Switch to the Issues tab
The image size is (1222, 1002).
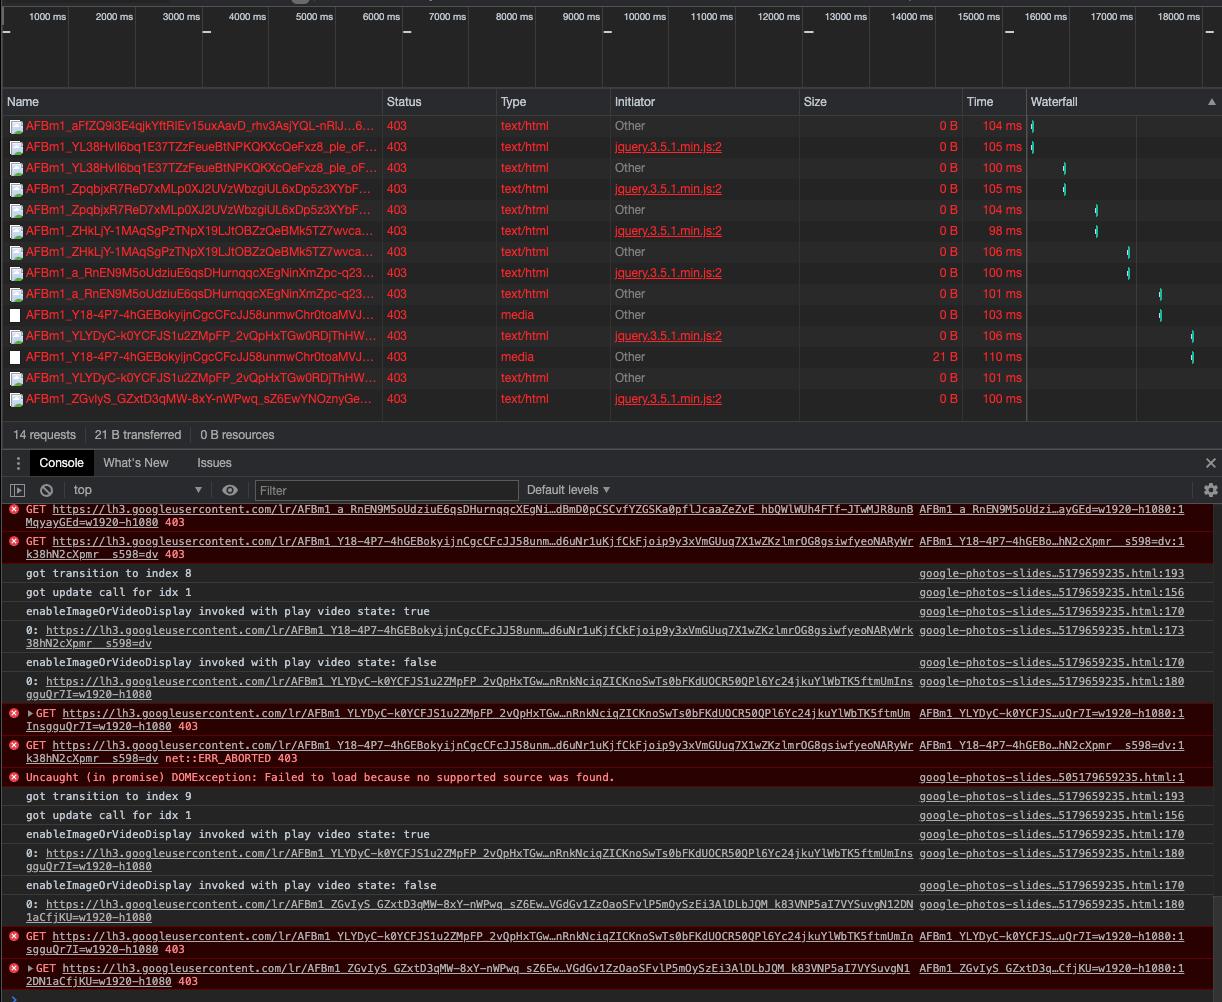pos(214,463)
